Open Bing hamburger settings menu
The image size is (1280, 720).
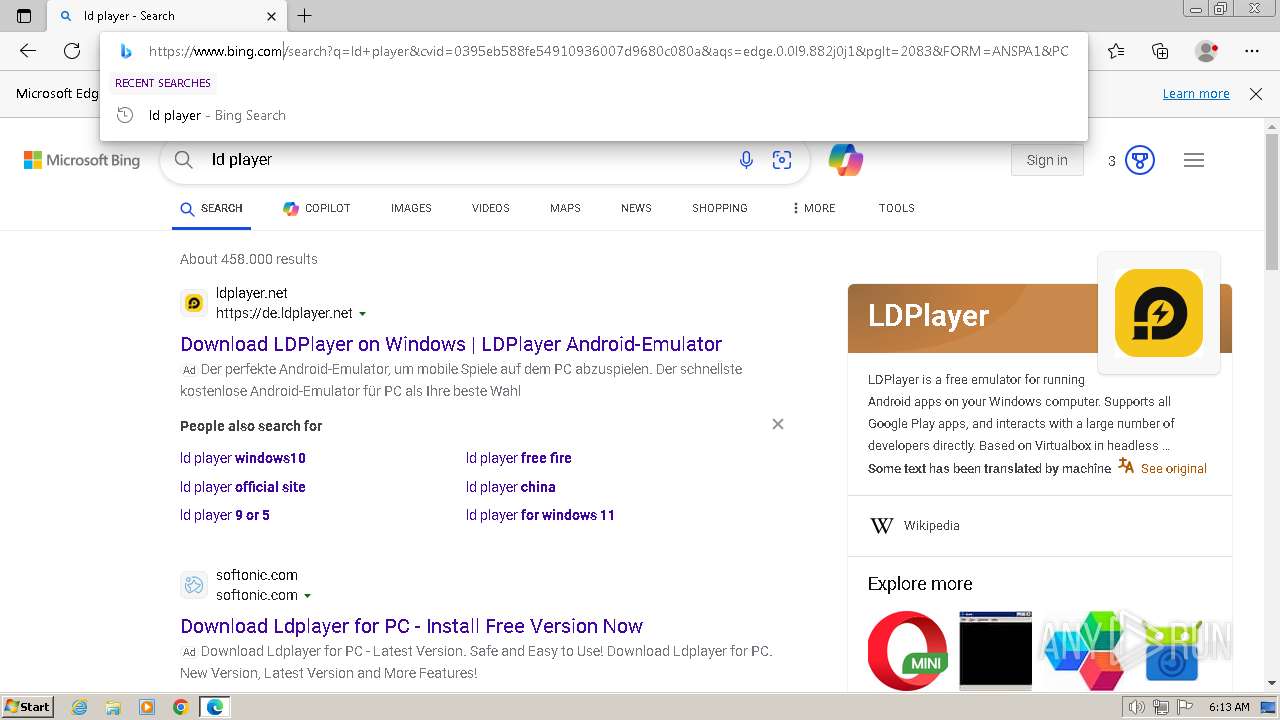click(x=1194, y=160)
